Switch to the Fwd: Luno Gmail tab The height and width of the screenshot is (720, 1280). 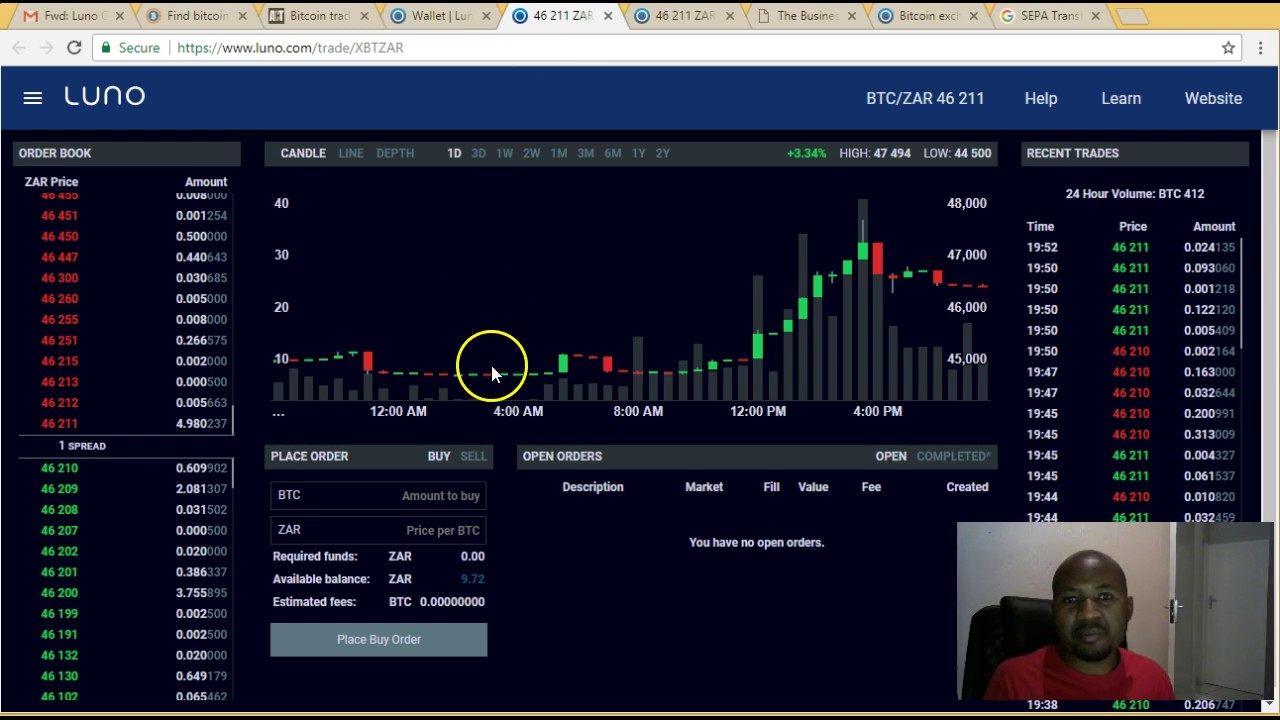(x=70, y=16)
